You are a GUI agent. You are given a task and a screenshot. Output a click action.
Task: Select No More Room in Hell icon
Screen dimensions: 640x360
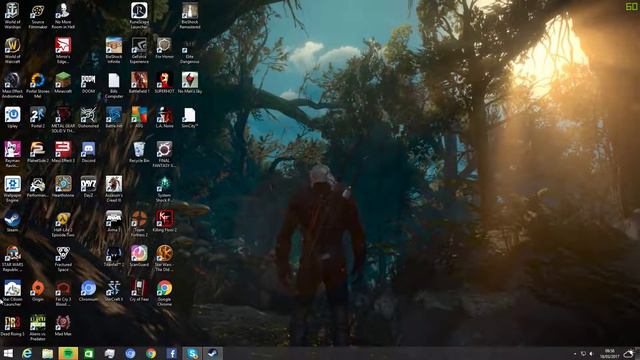(63, 16)
